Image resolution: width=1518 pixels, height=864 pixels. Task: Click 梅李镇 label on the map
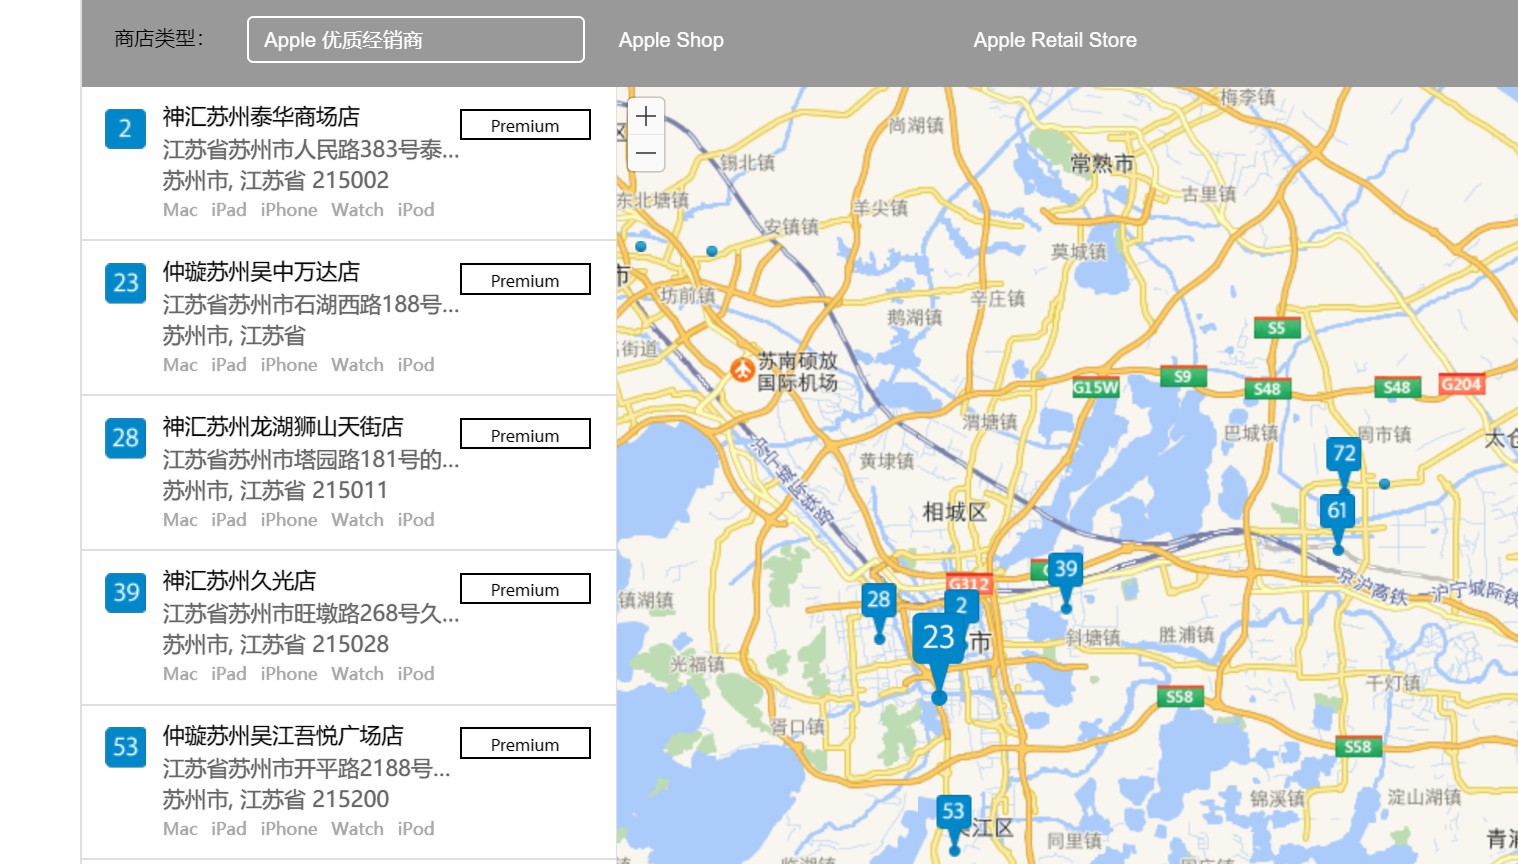[1247, 97]
